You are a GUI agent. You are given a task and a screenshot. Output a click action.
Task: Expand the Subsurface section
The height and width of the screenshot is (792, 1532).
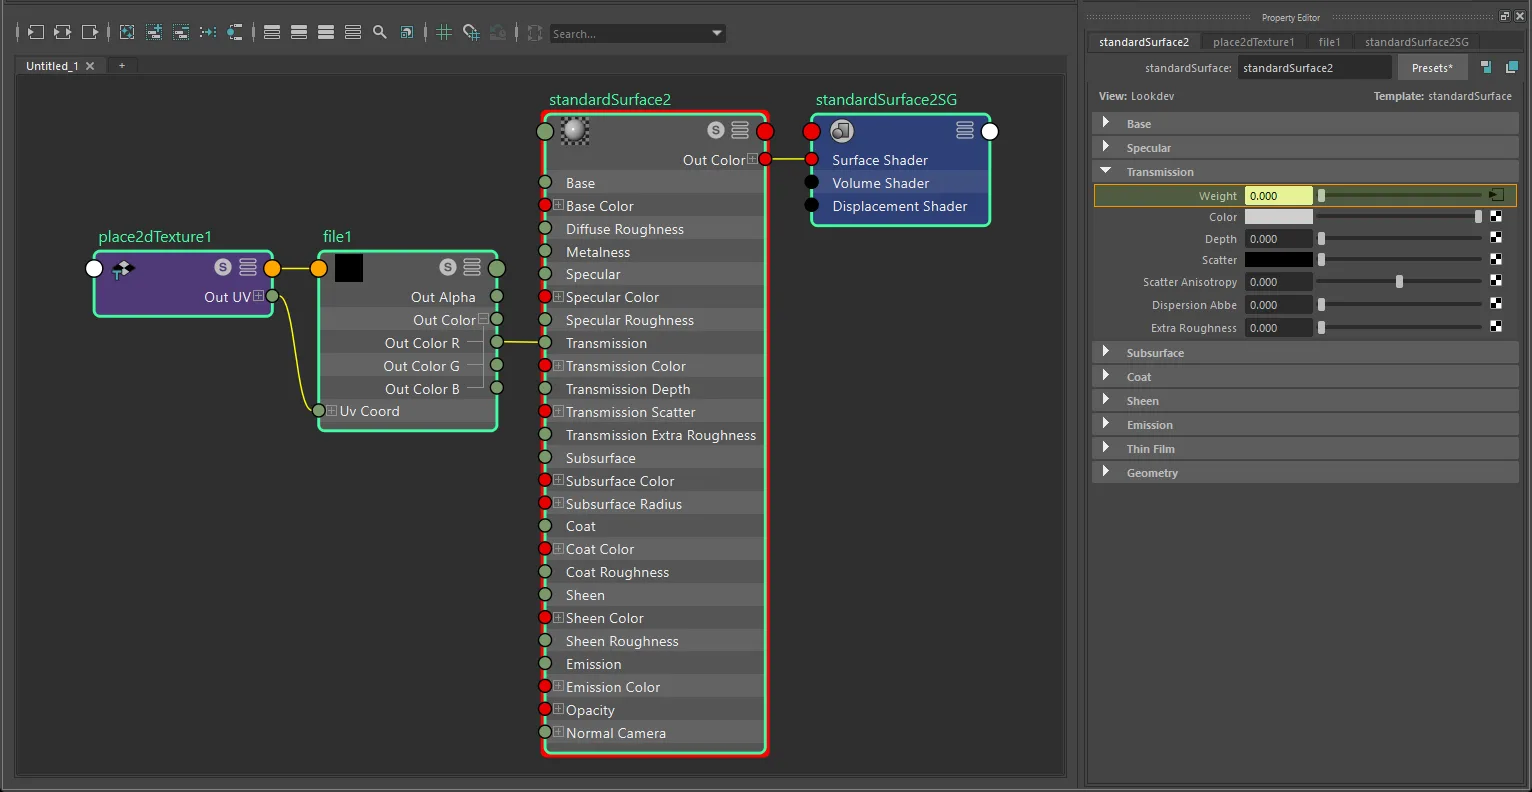[x=1106, y=351]
